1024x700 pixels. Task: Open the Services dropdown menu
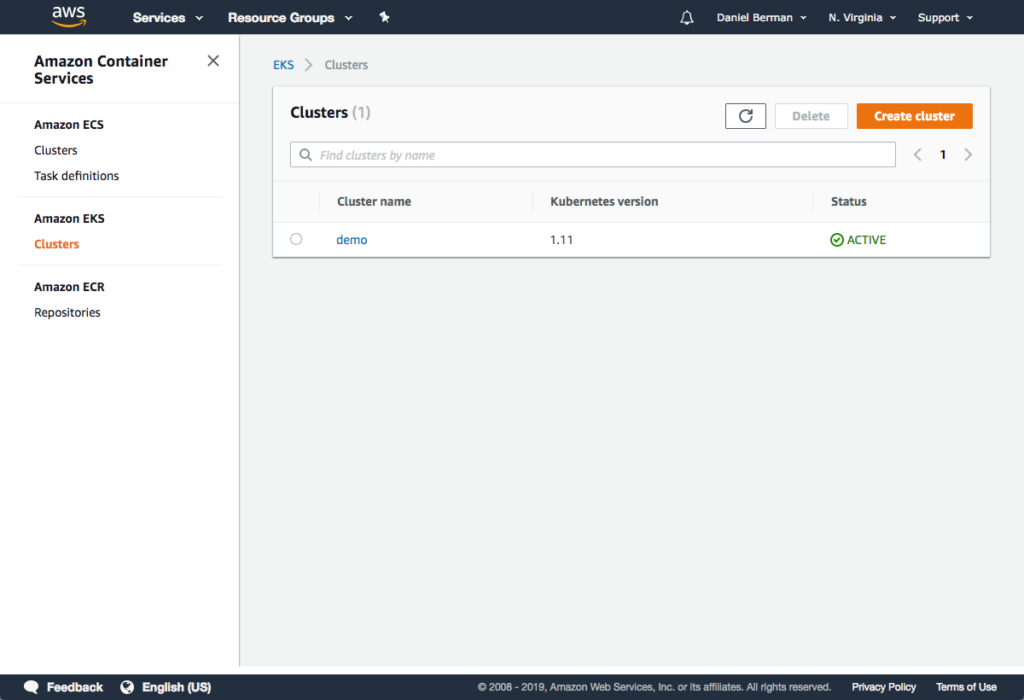168,18
